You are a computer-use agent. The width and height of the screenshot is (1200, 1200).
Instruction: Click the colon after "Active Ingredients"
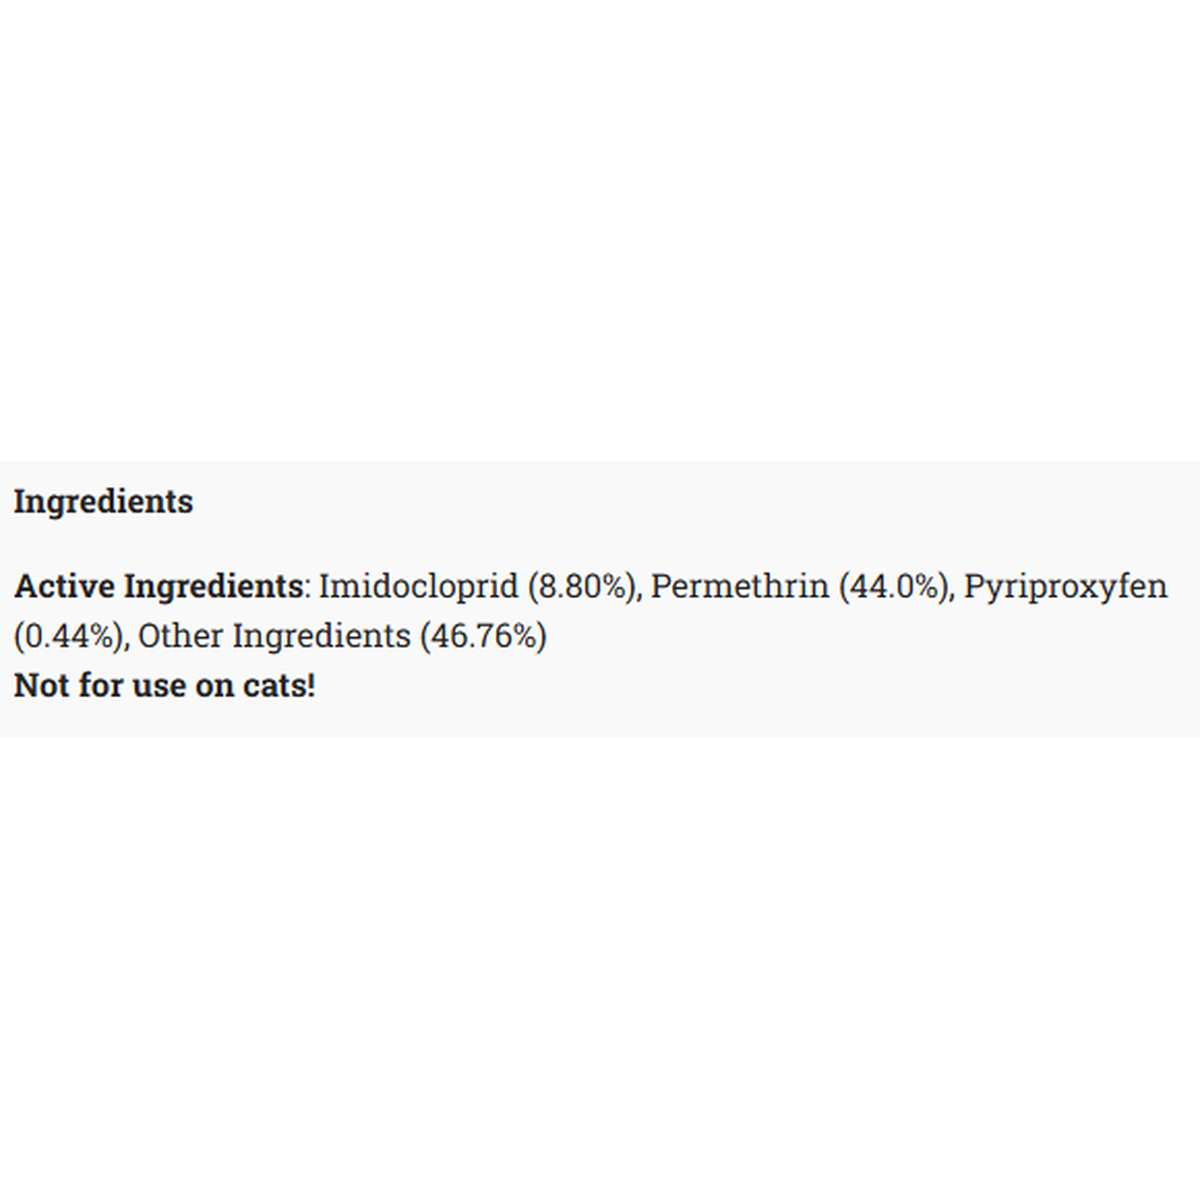point(307,588)
